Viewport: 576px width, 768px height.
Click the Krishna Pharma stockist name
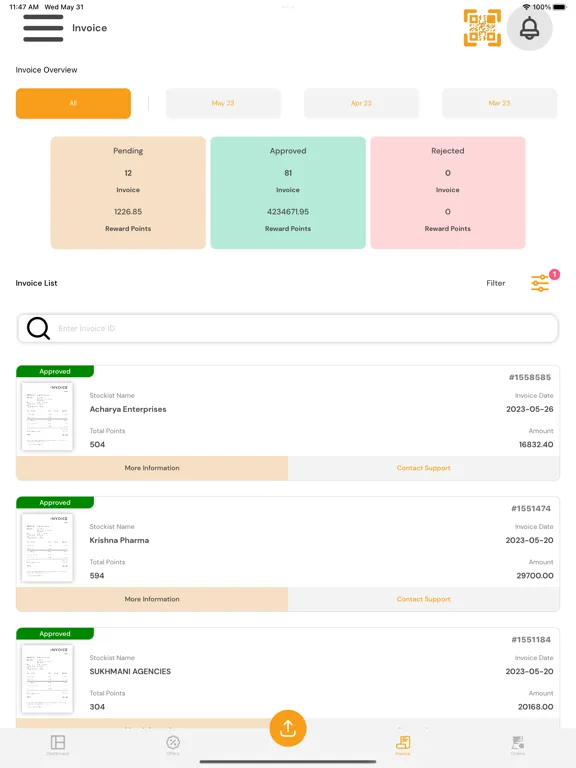point(119,540)
